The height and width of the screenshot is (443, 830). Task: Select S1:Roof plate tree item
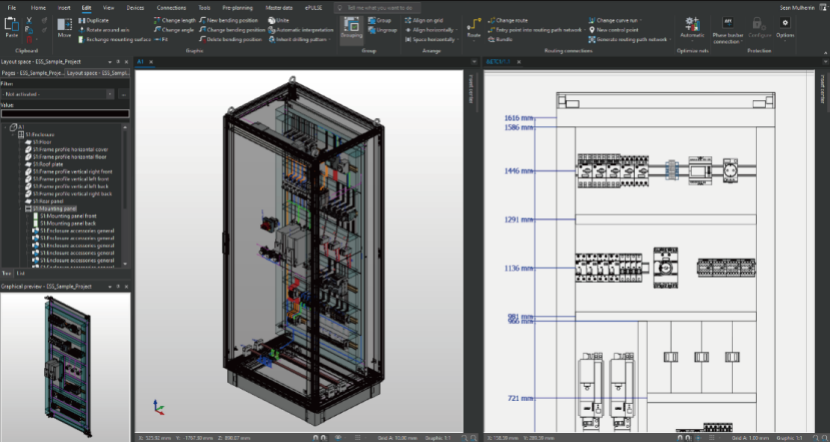(47, 164)
